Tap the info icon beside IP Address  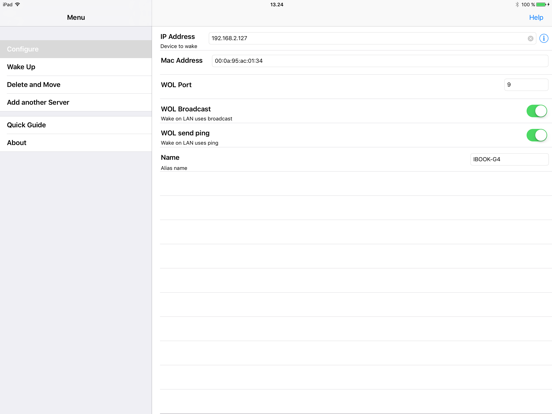(544, 38)
